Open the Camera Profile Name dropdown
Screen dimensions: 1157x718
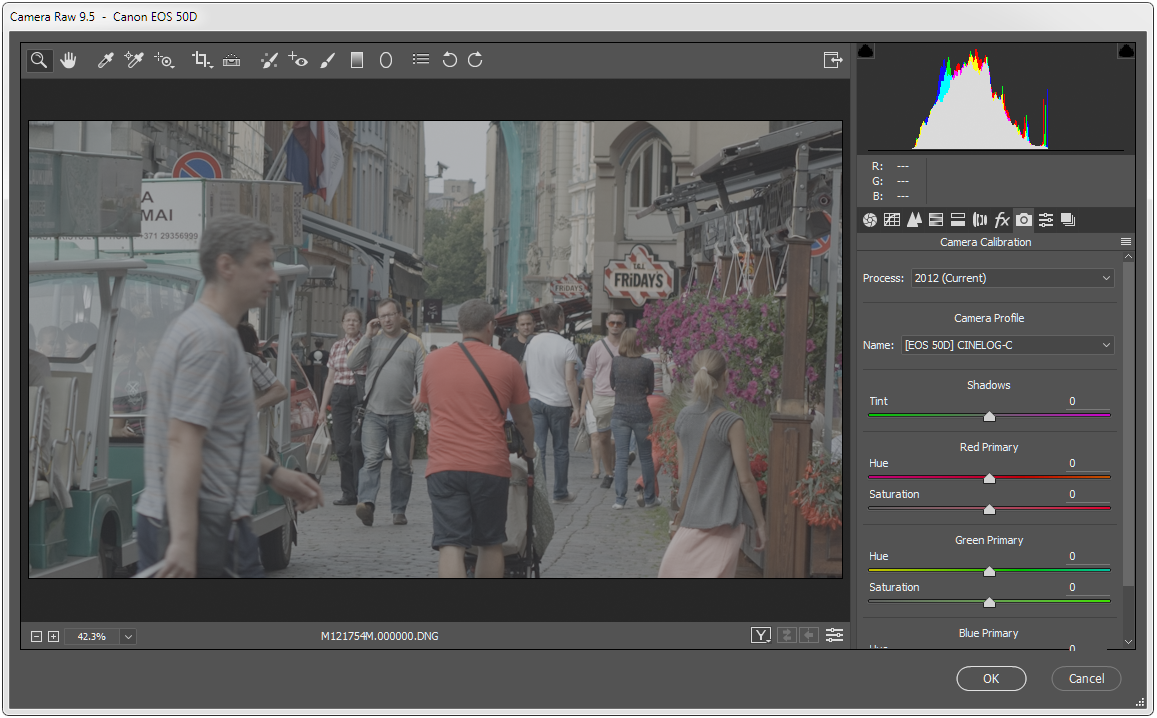click(x=1007, y=345)
